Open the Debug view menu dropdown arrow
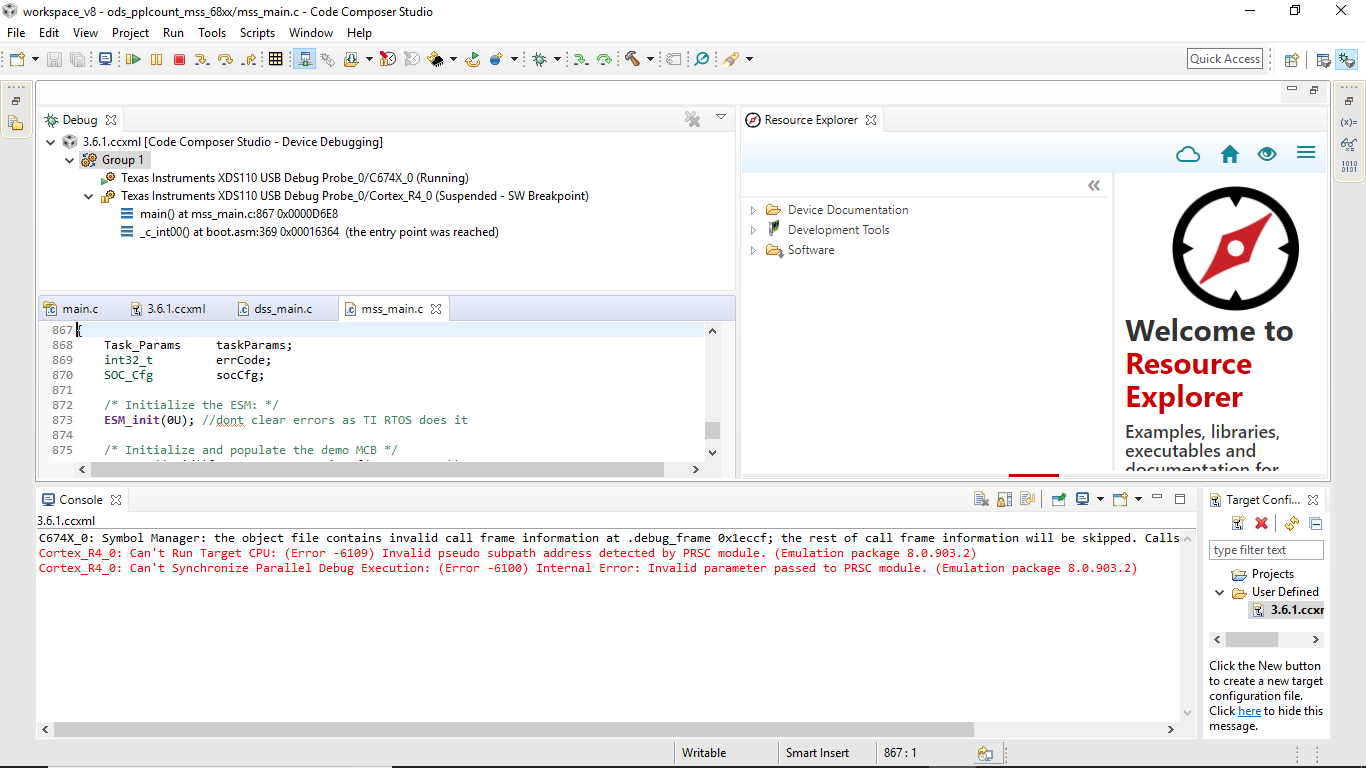The height and width of the screenshot is (768, 1366). coord(721,118)
